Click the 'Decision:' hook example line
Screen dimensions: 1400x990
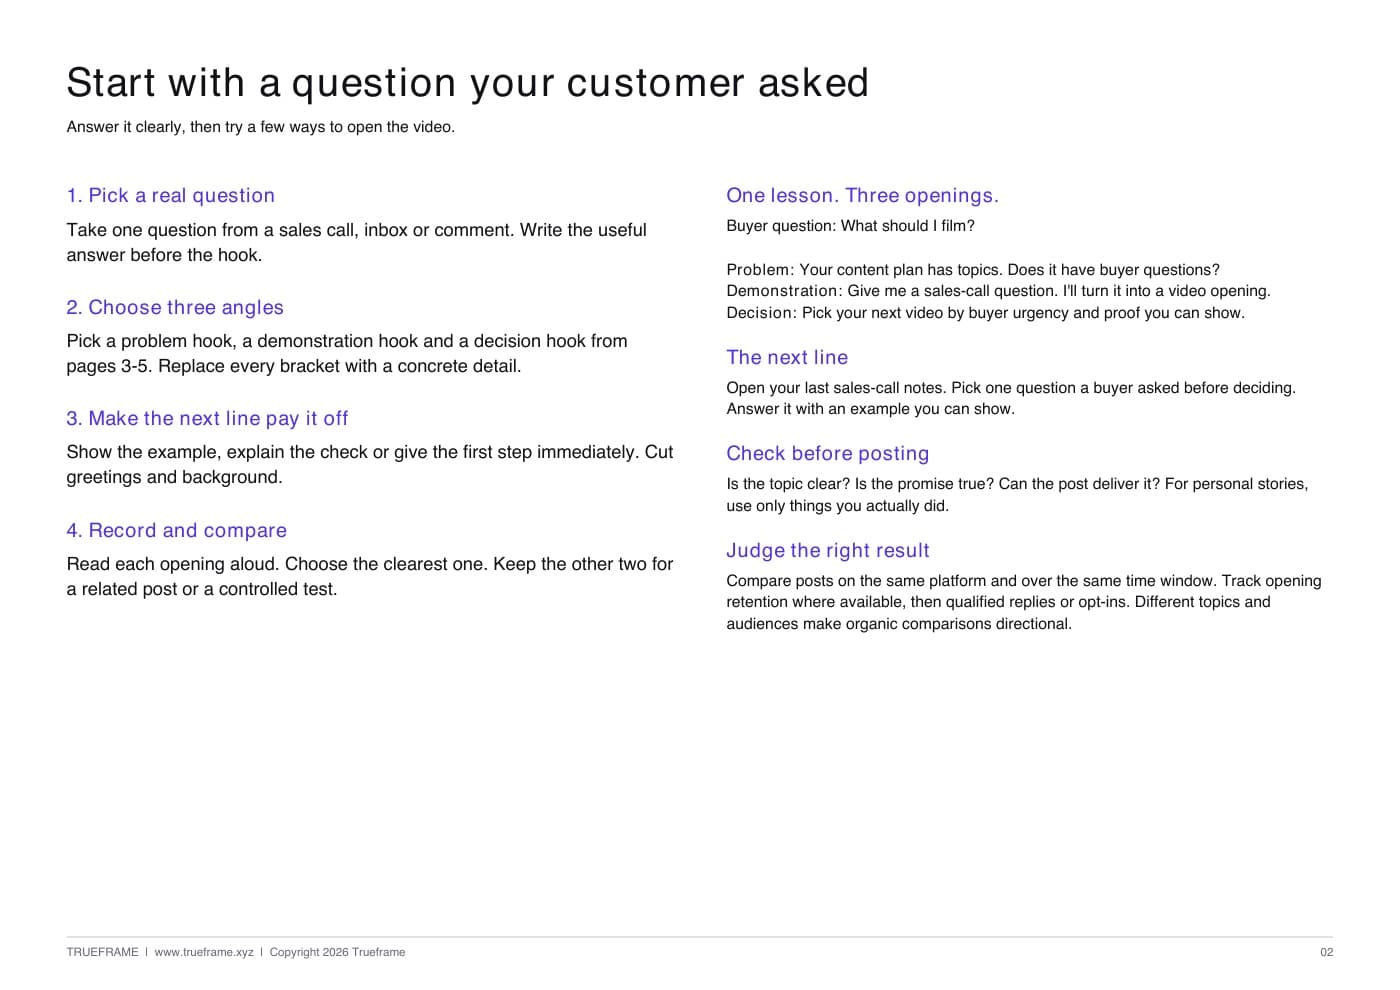pos(985,313)
